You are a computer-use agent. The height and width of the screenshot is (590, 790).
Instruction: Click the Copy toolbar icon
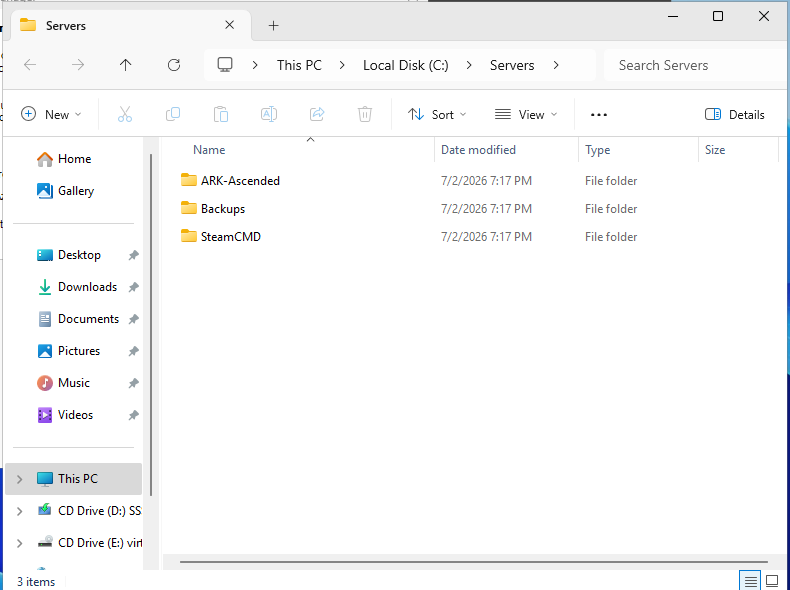click(x=173, y=114)
